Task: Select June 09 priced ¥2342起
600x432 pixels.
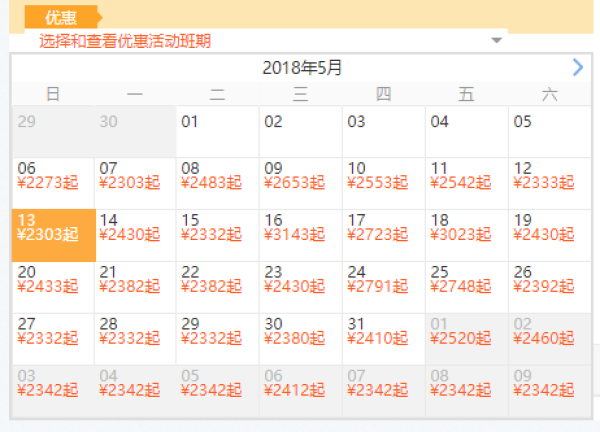Action: (x=550, y=391)
